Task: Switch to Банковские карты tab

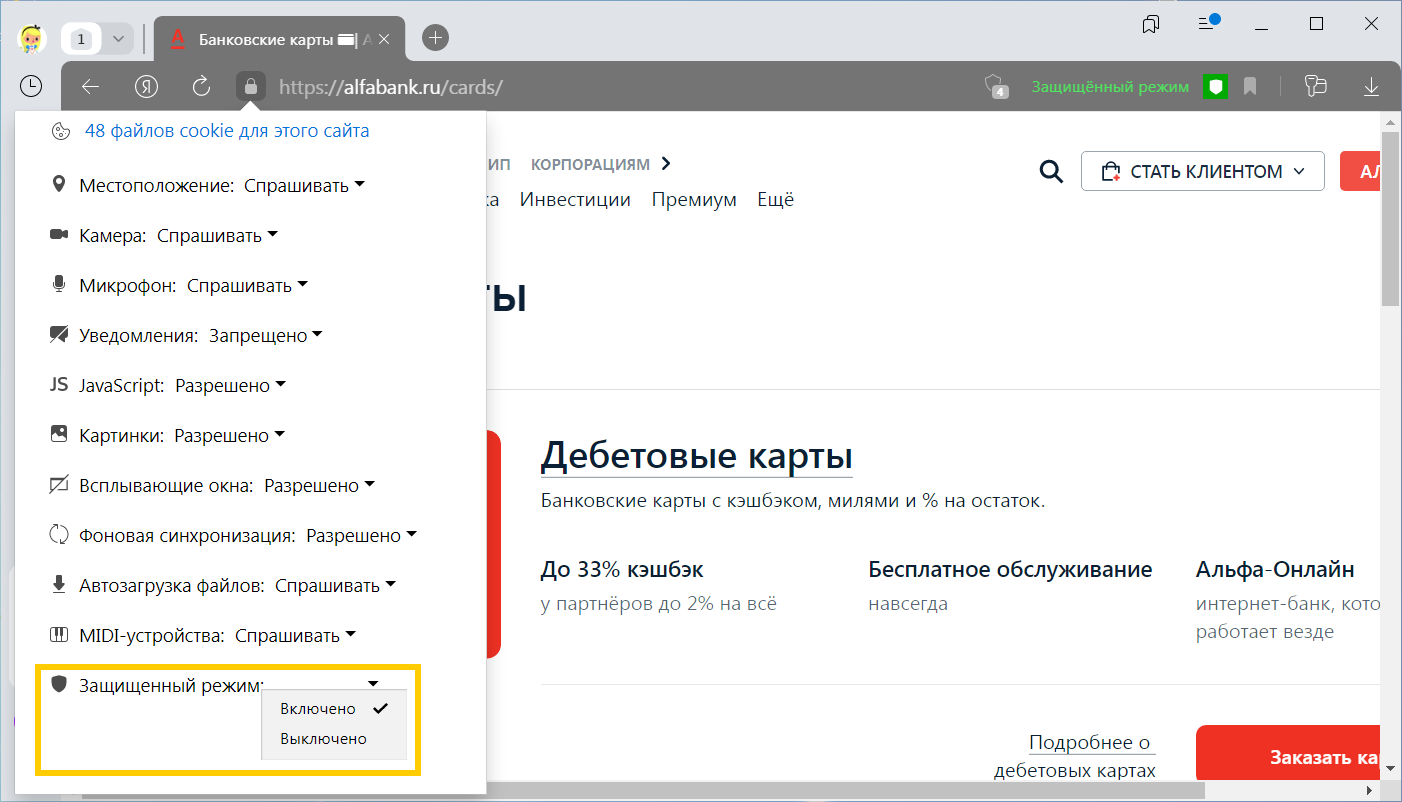Action: [278, 40]
